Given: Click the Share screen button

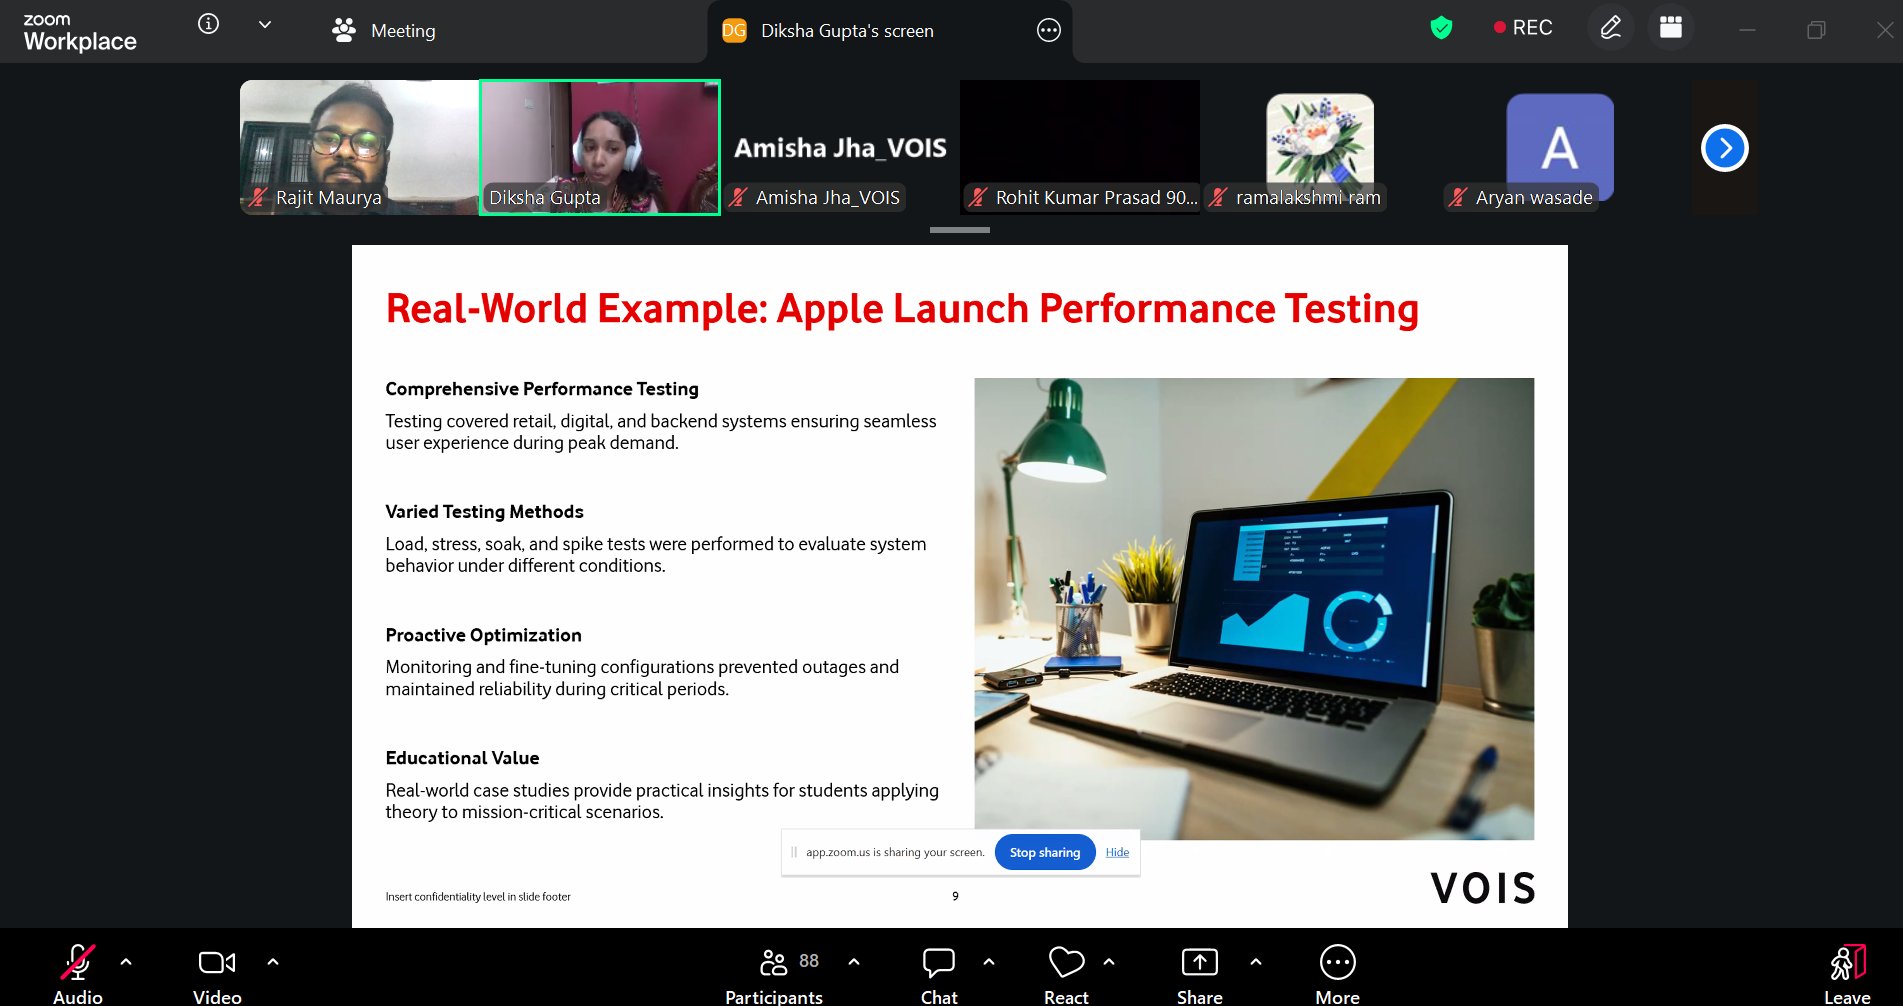Looking at the screenshot, I should pyautogui.click(x=1200, y=972).
